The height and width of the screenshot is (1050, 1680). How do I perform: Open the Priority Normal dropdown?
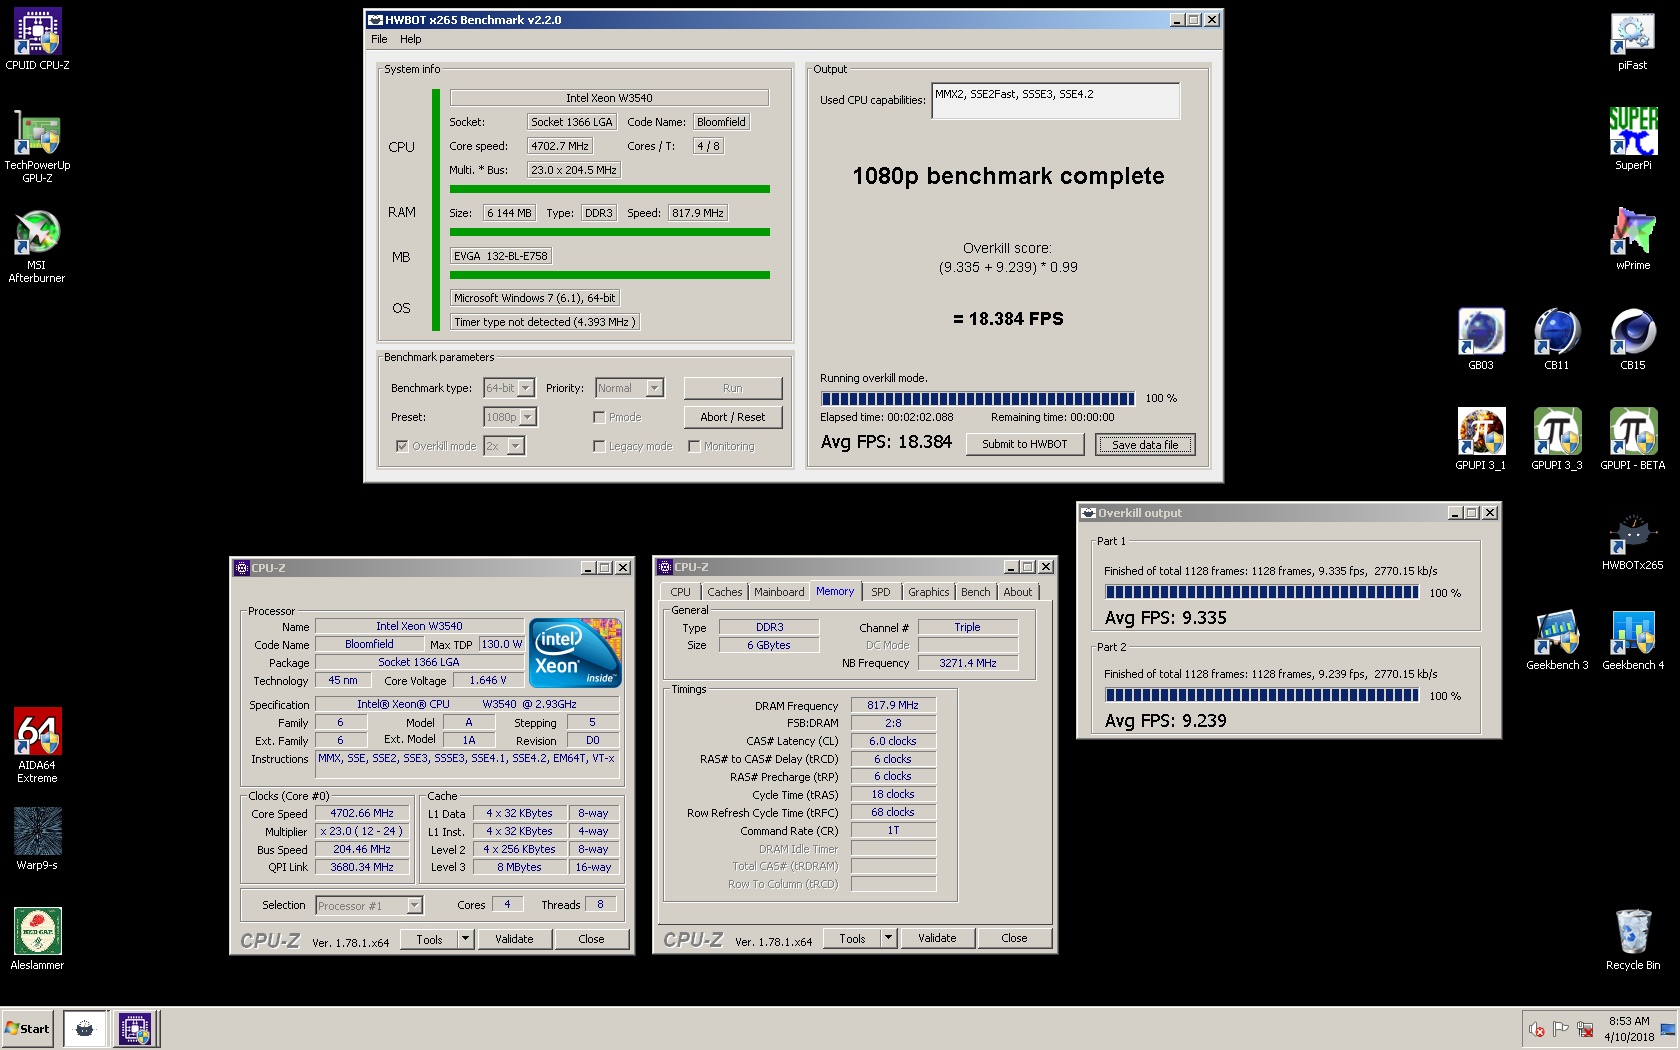pos(629,388)
